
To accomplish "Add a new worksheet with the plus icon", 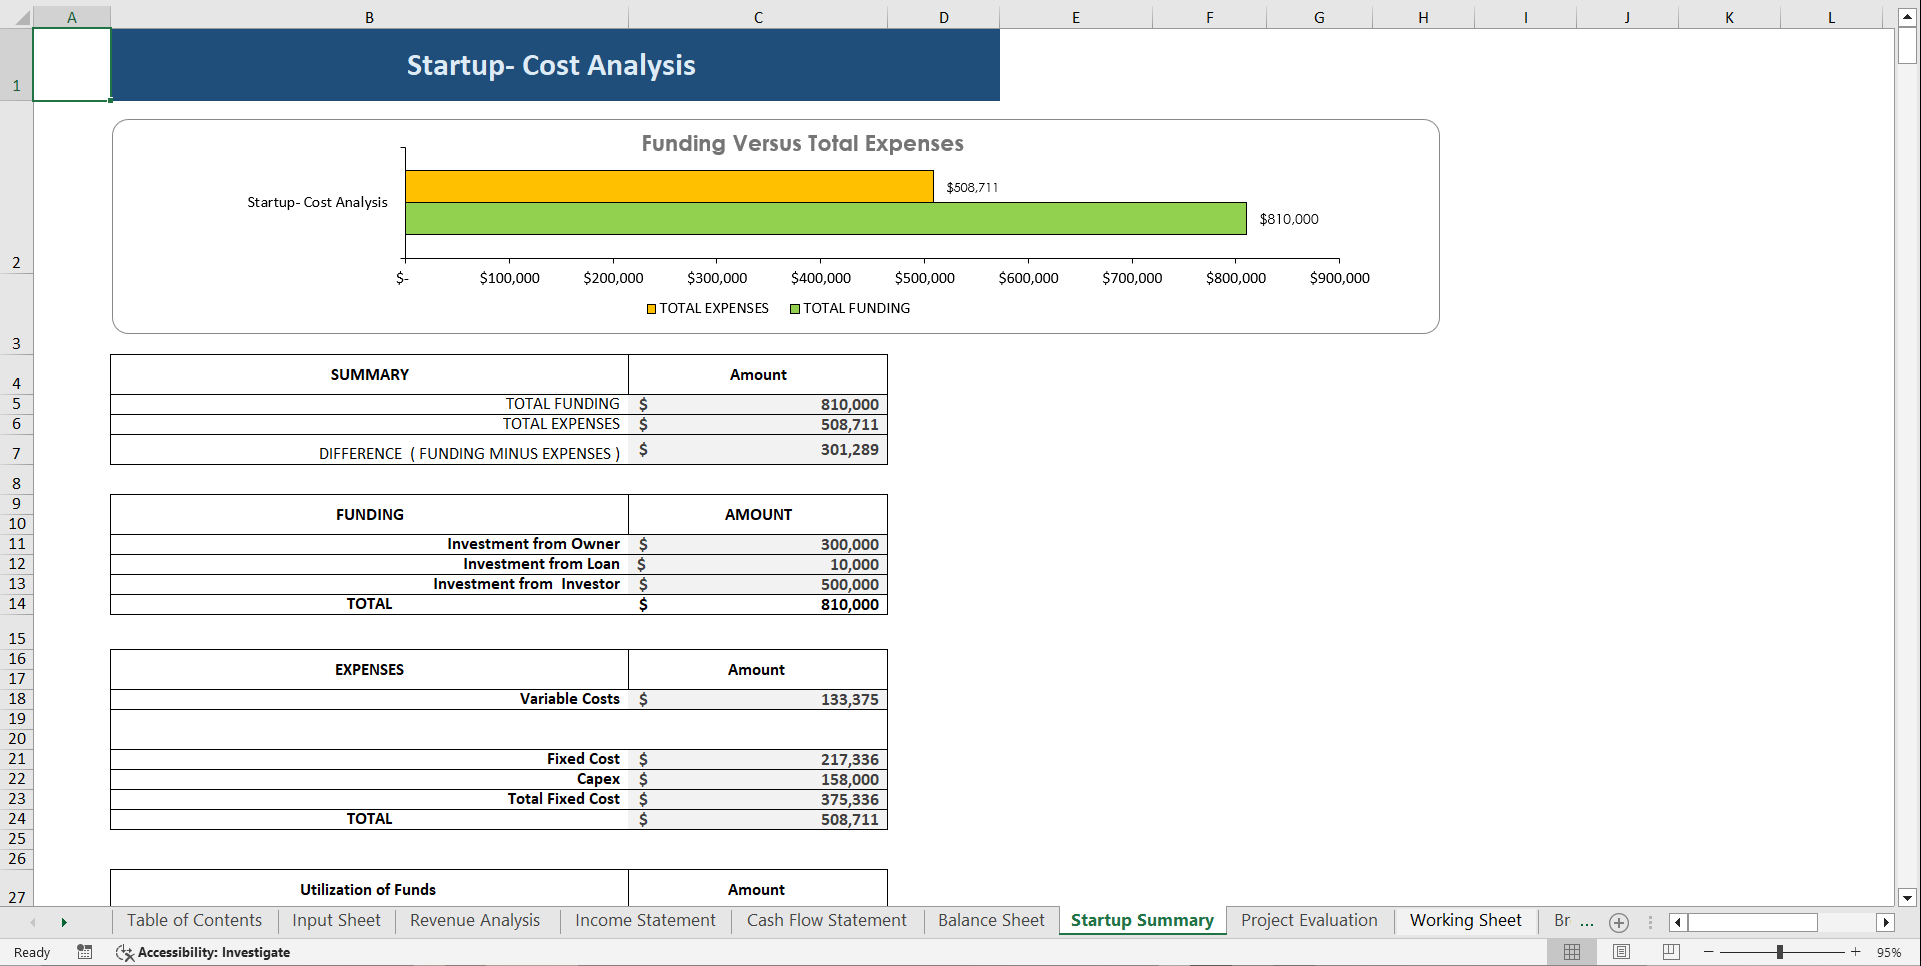I will [1618, 922].
